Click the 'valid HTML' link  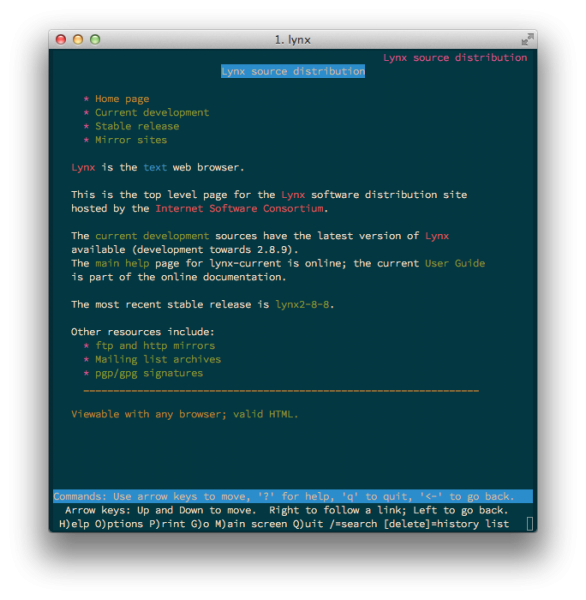pyautogui.click(x=263, y=414)
